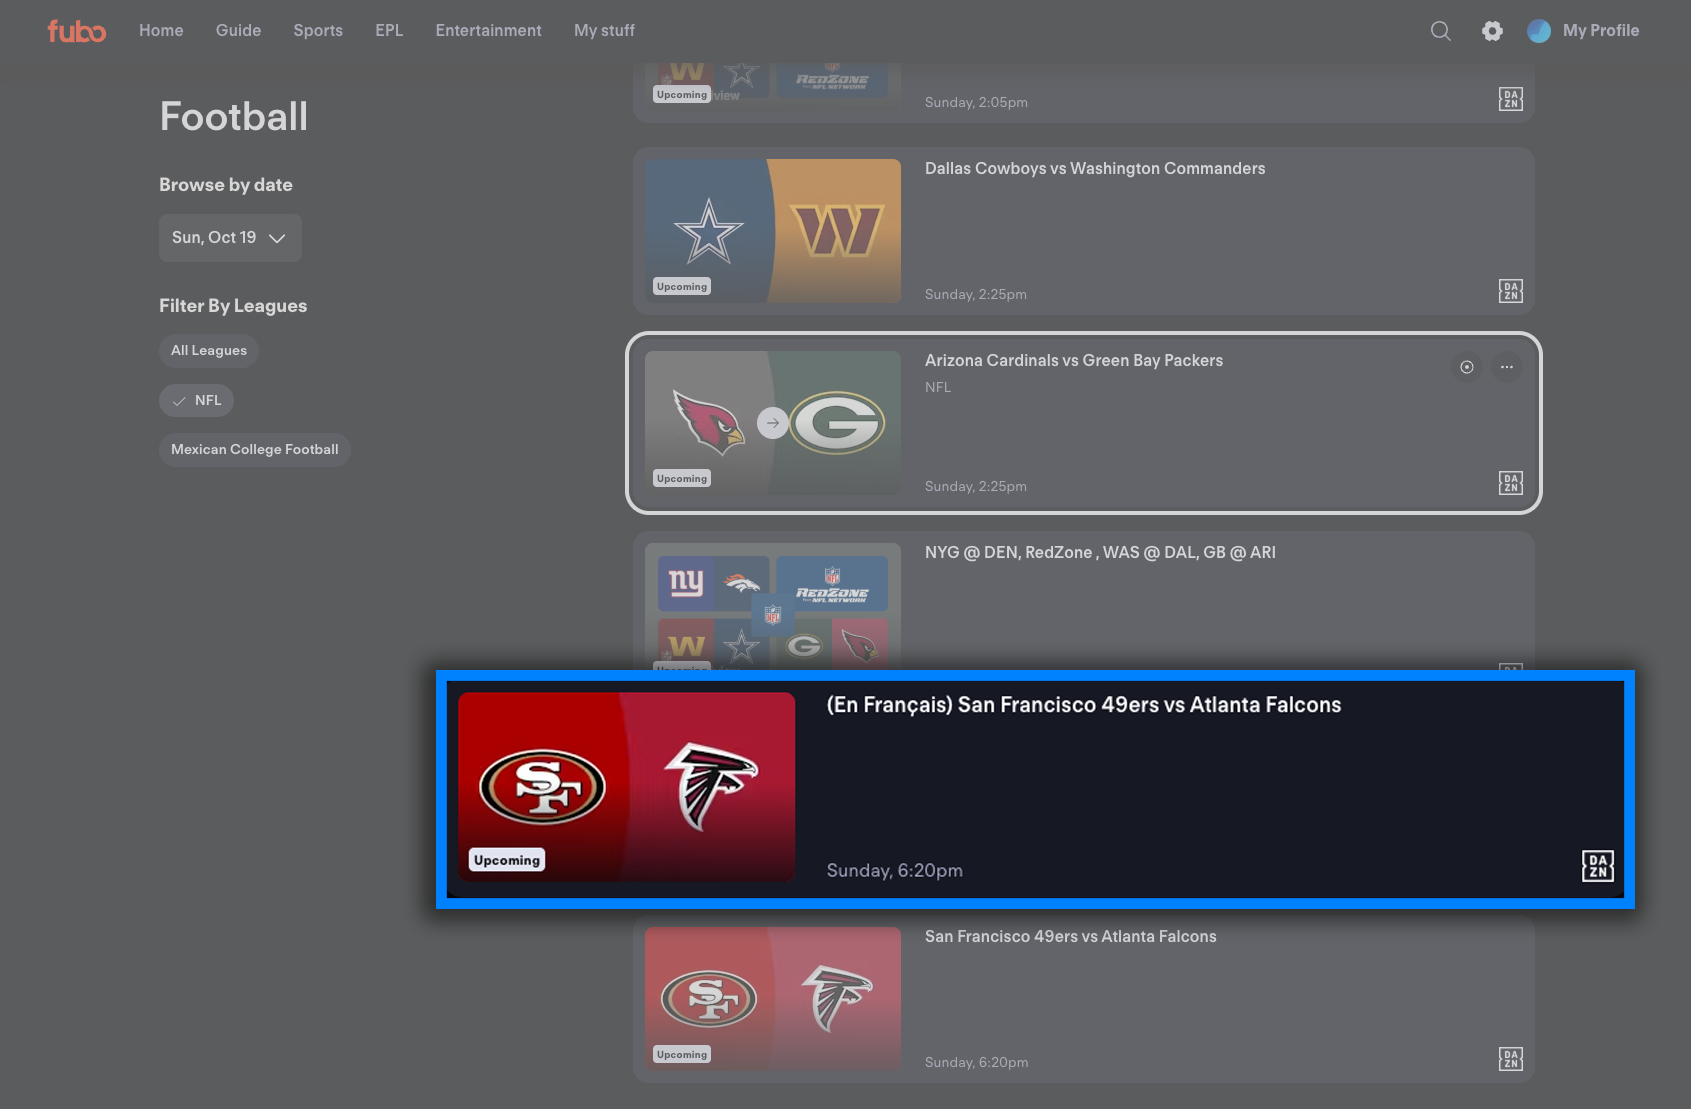
Task: Click the DAZN icon on the Cowboys vs Commanders card
Action: (1510, 291)
